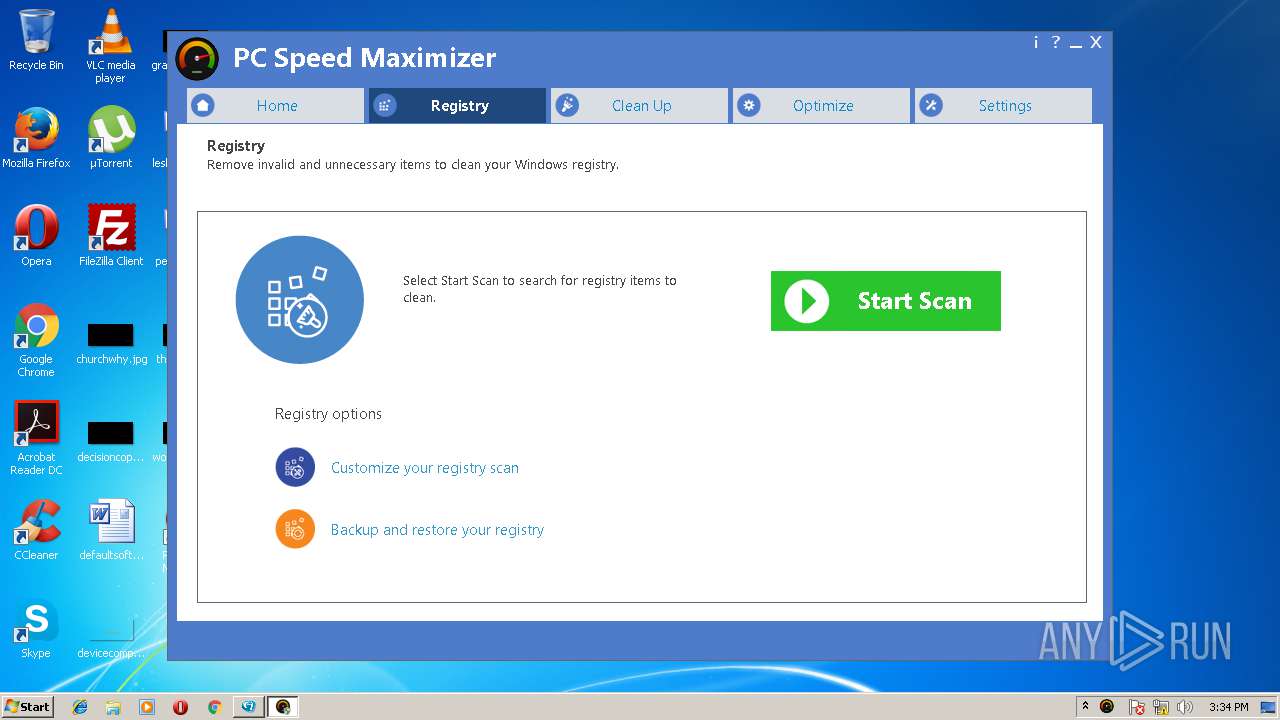Click the Chrome taskbar icon
This screenshot has height=720, width=1280.
tap(214, 707)
